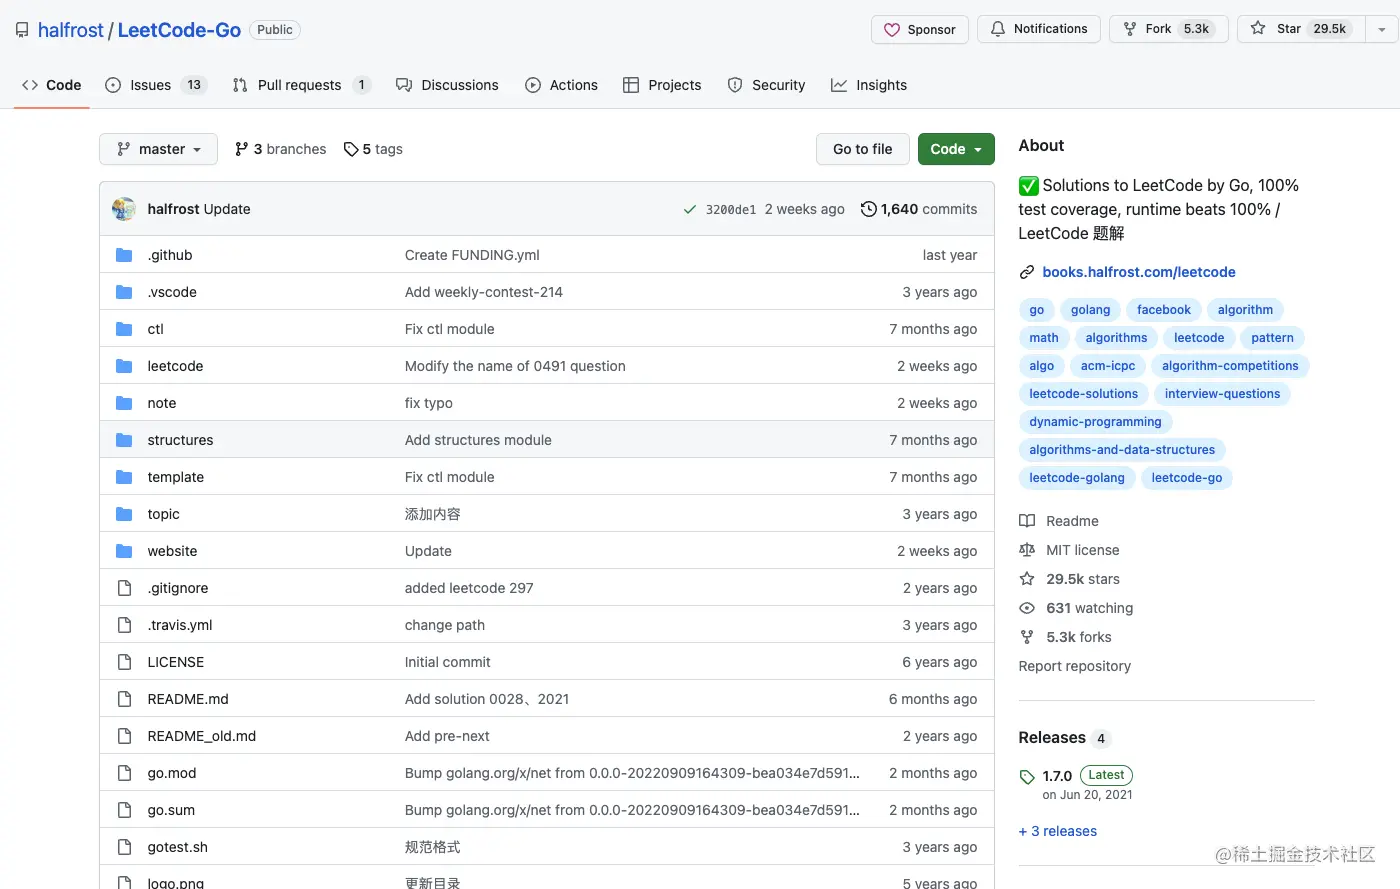Click halfrost's avatar in the commit bar
The image size is (1400, 889).
pyautogui.click(x=124, y=209)
